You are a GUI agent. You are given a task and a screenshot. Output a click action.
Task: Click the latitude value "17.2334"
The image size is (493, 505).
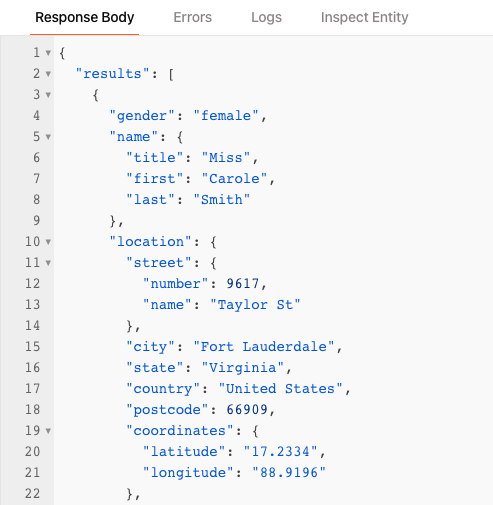pyautogui.click(x=280, y=452)
